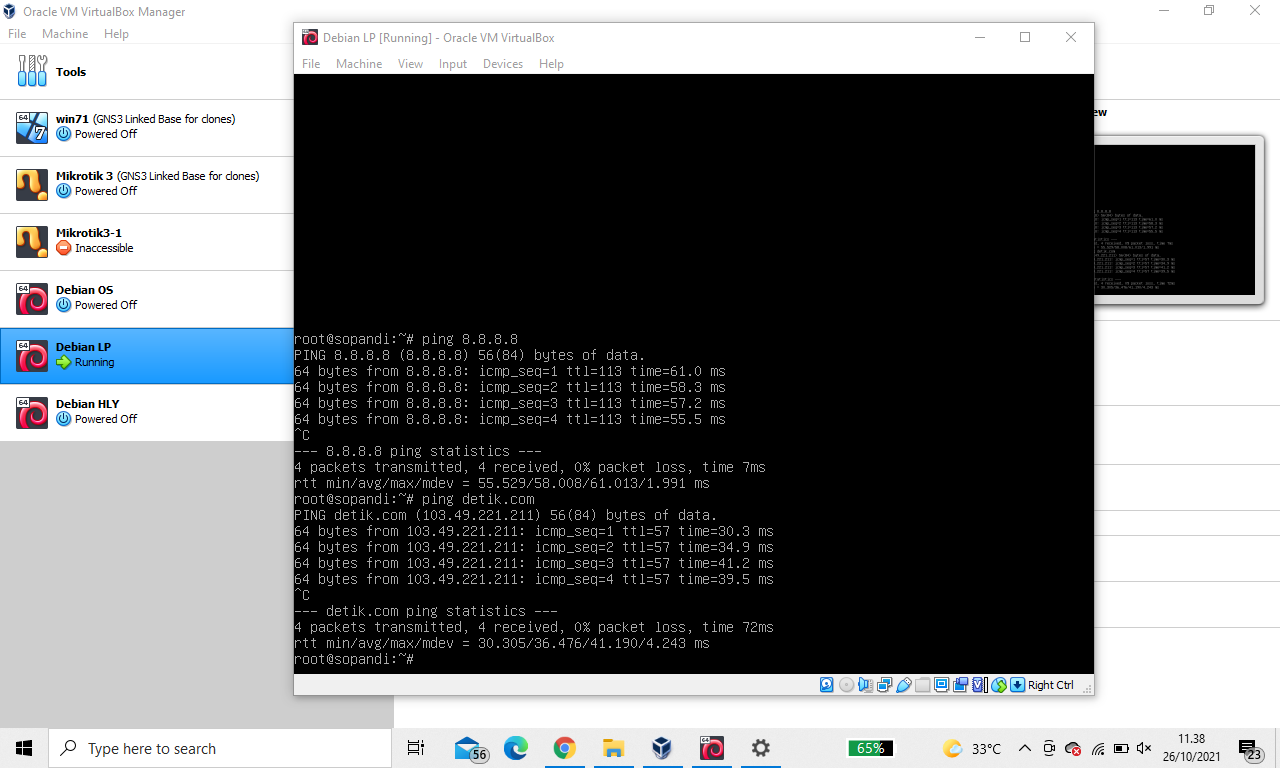Select the running Debian LP machine
Viewport: 1280px width, 768px height.
click(x=147, y=355)
